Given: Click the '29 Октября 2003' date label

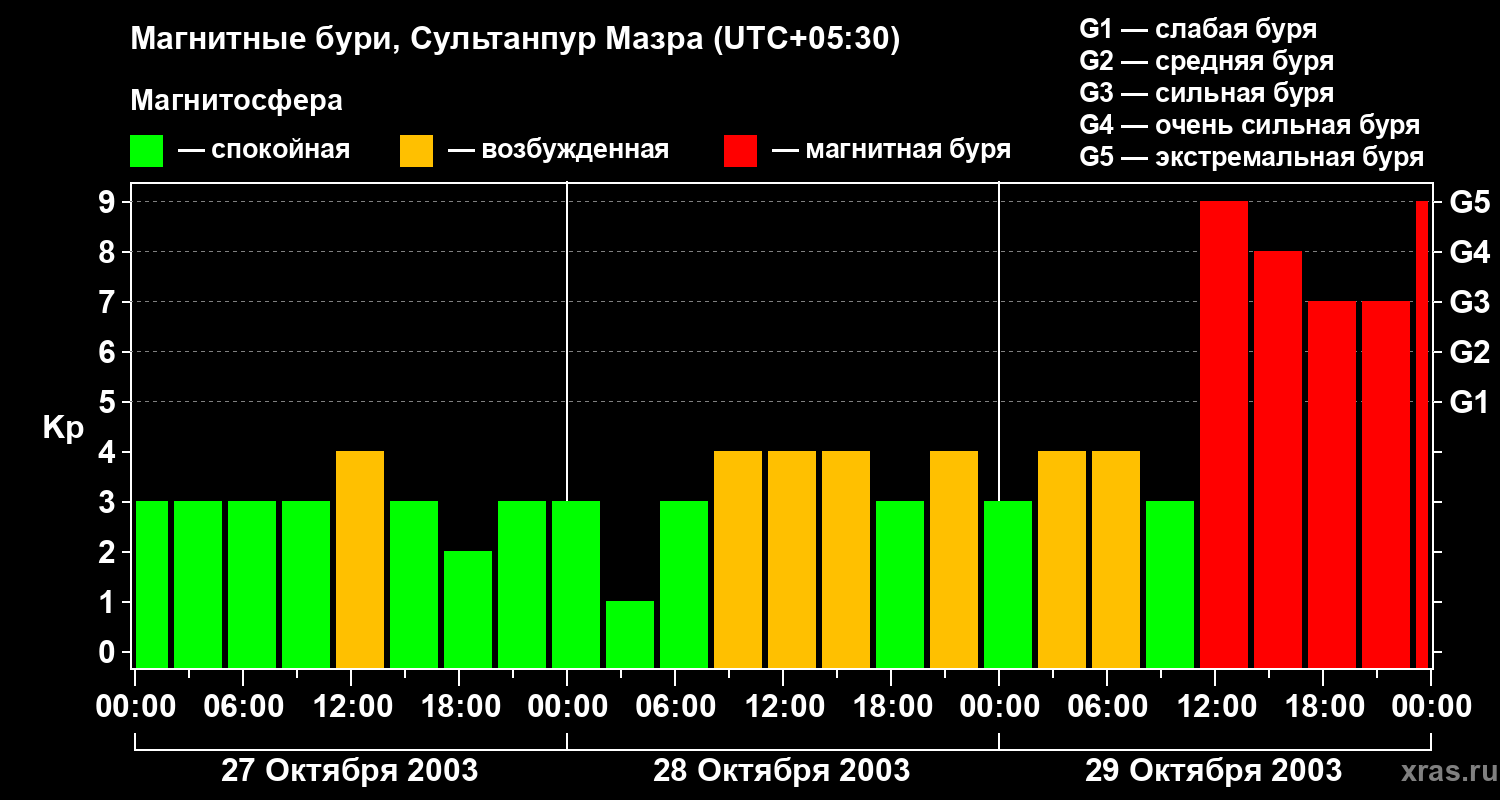Looking at the screenshot, I should tap(1214, 771).
